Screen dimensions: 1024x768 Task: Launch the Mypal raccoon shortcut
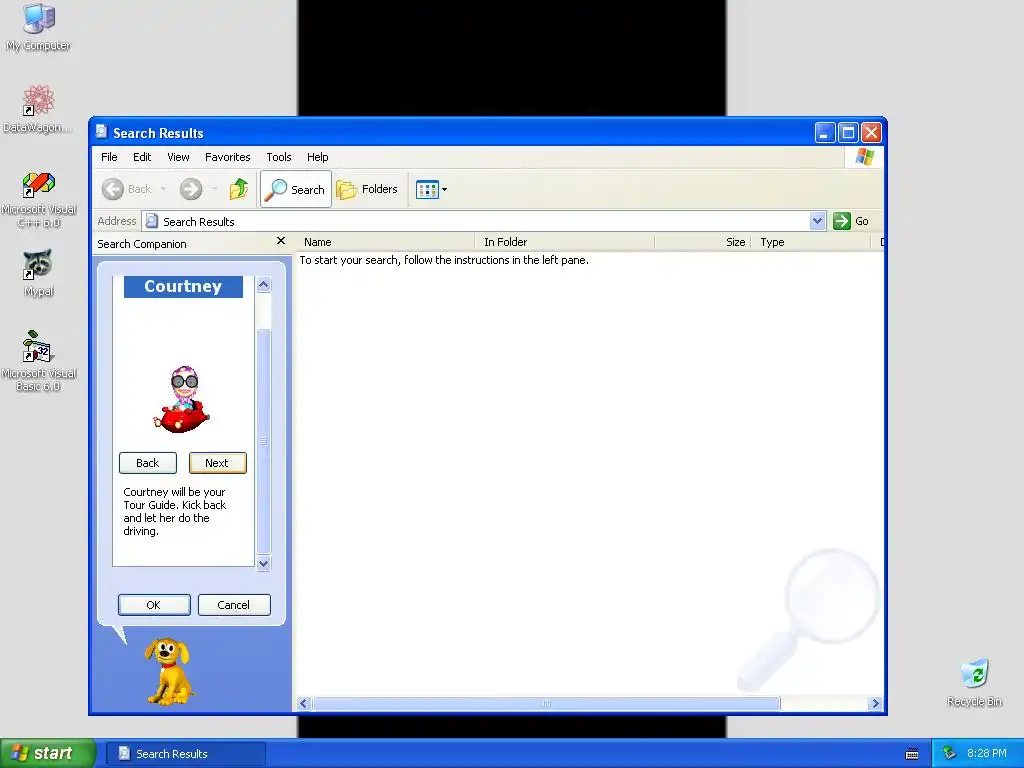[x=39, y=272]
